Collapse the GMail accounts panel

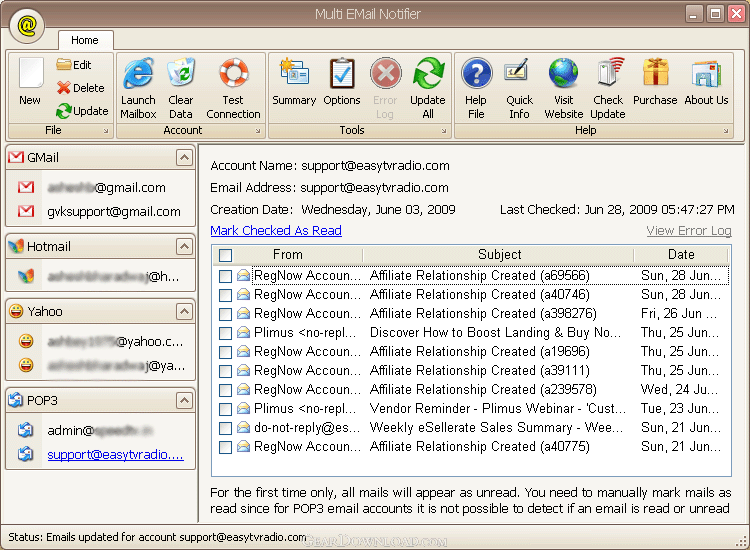184,157
